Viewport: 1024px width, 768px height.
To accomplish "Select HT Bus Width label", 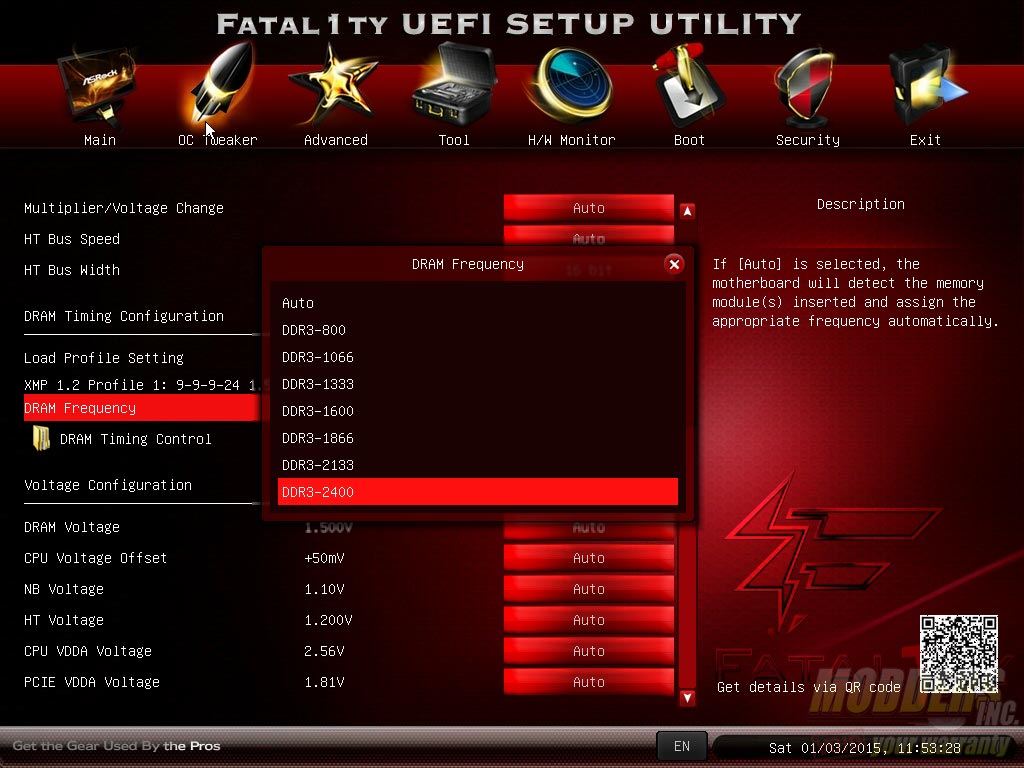I will click(x=72, y=270).
